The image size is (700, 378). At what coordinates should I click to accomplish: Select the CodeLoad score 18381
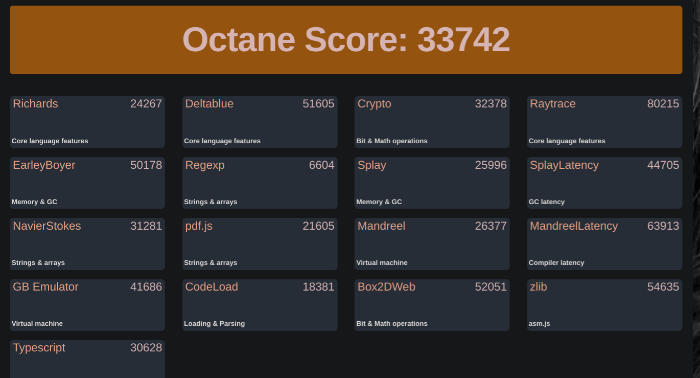tap(318, 287)
